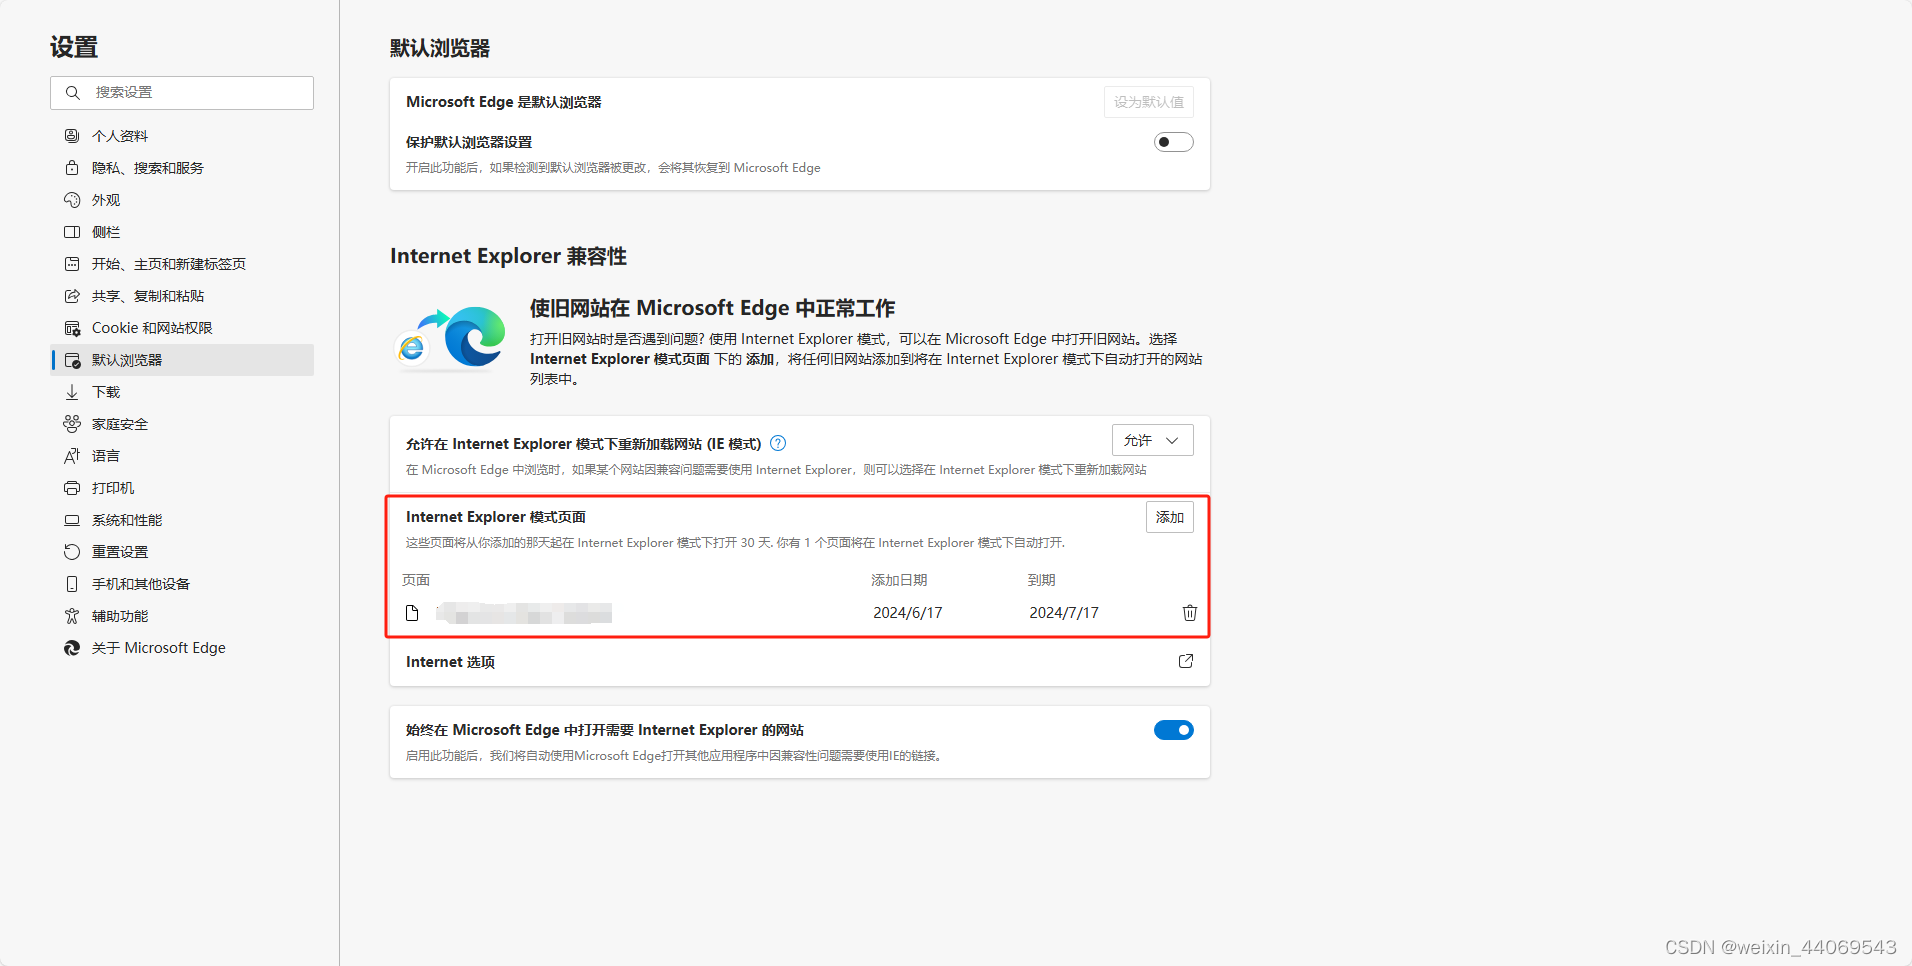The width and height of the screenshot is (1912, 966).
Task: Click the 设为默认值 button
Action: click(x=1149, y=102)
